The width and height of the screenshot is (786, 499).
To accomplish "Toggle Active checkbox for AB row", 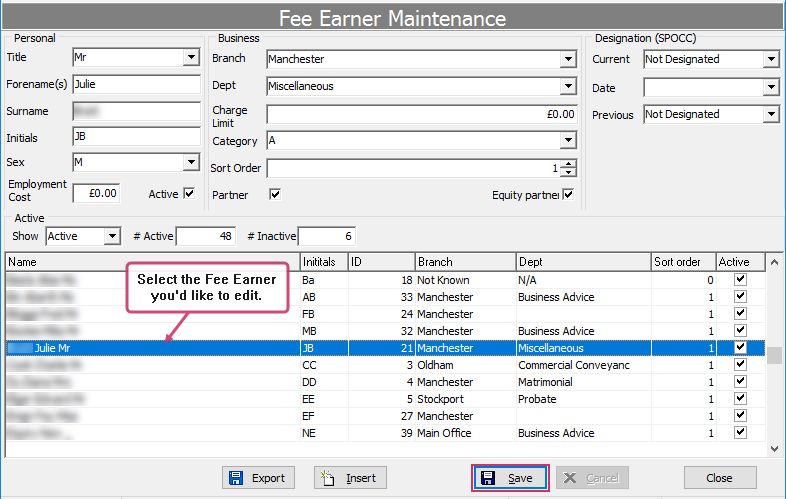I will pyautogui.click(x=740, y=296).
